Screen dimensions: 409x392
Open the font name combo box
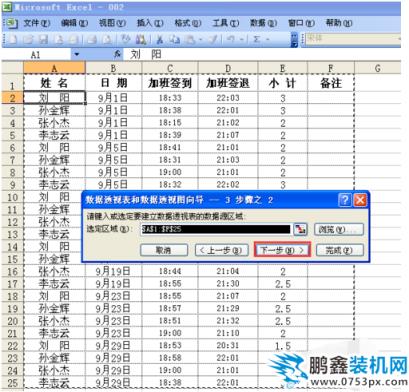pos(353,39)
